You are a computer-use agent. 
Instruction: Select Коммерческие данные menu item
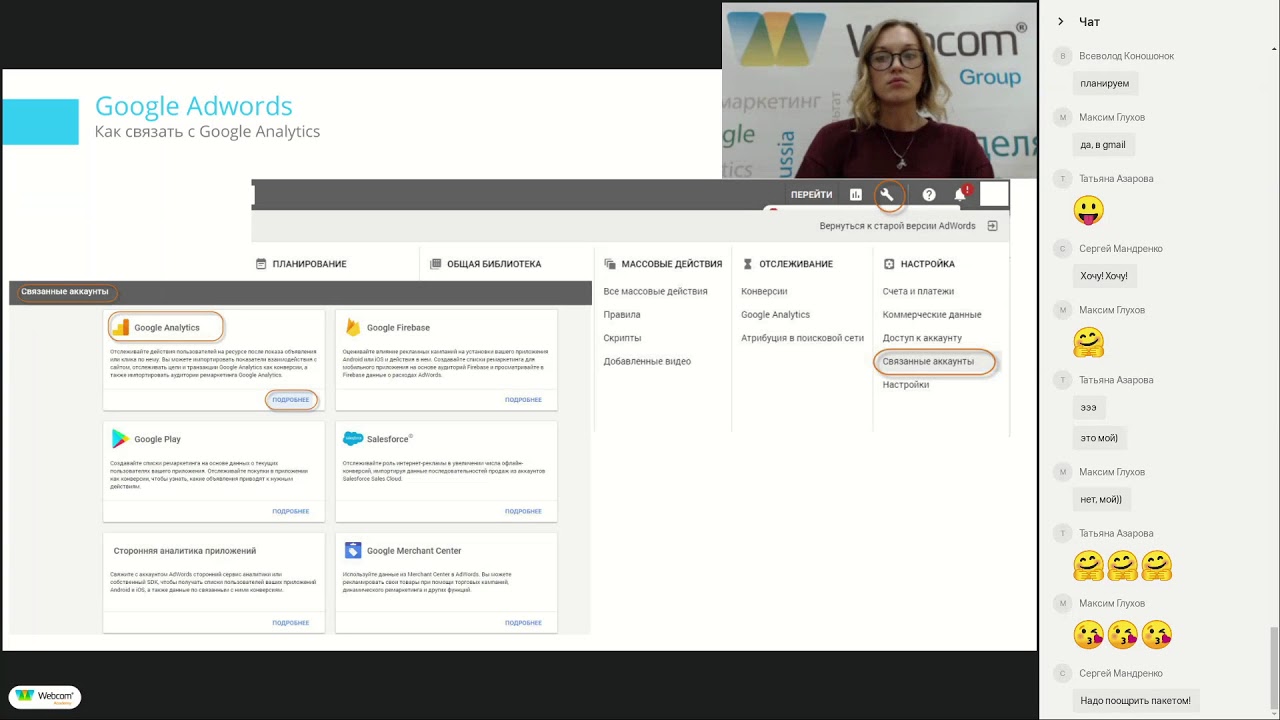pyautogui.click(x=932, y=314)
